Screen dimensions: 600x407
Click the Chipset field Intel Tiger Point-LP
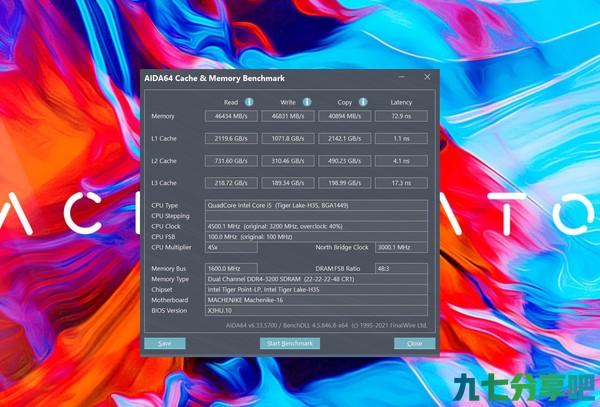pyautogui.click(x=316, y=290)
